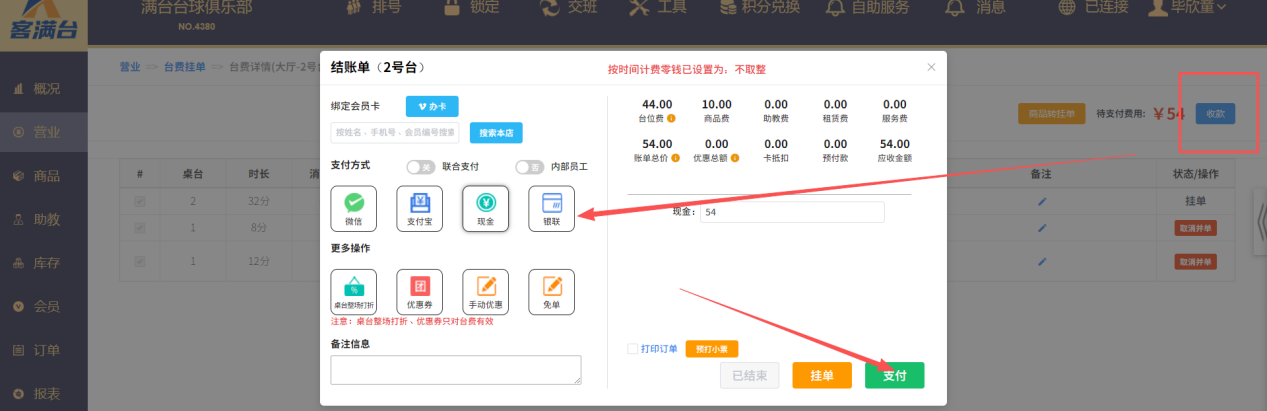Click the orange 挂单 hold button
The width and height of the screenshot is (1267, 411).
822,375
